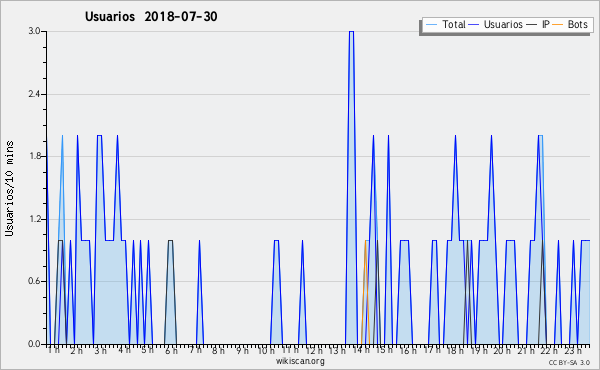
Task: Click the dark blue Usuarios legend line
Action: (x=474, y=24)
